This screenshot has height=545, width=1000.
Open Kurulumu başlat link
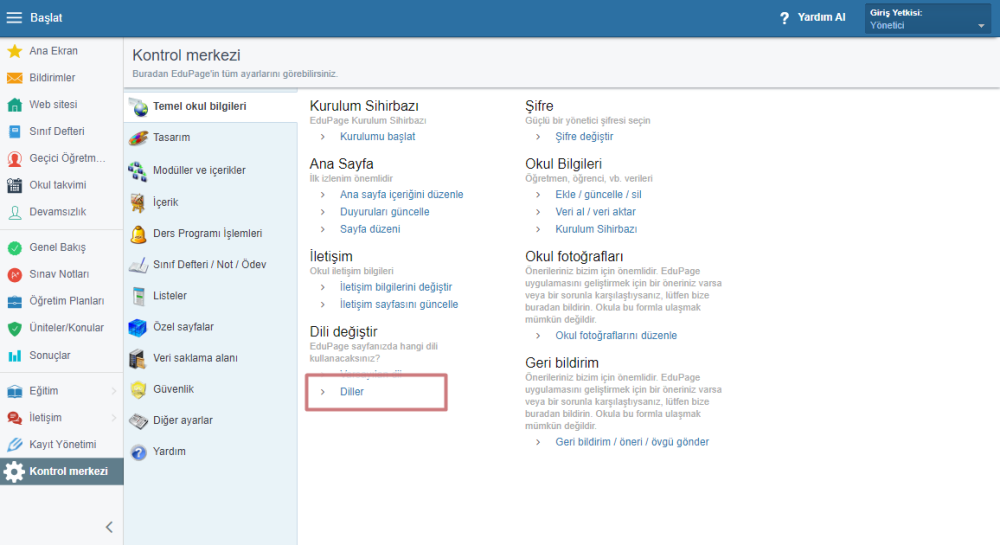[377, 136]
